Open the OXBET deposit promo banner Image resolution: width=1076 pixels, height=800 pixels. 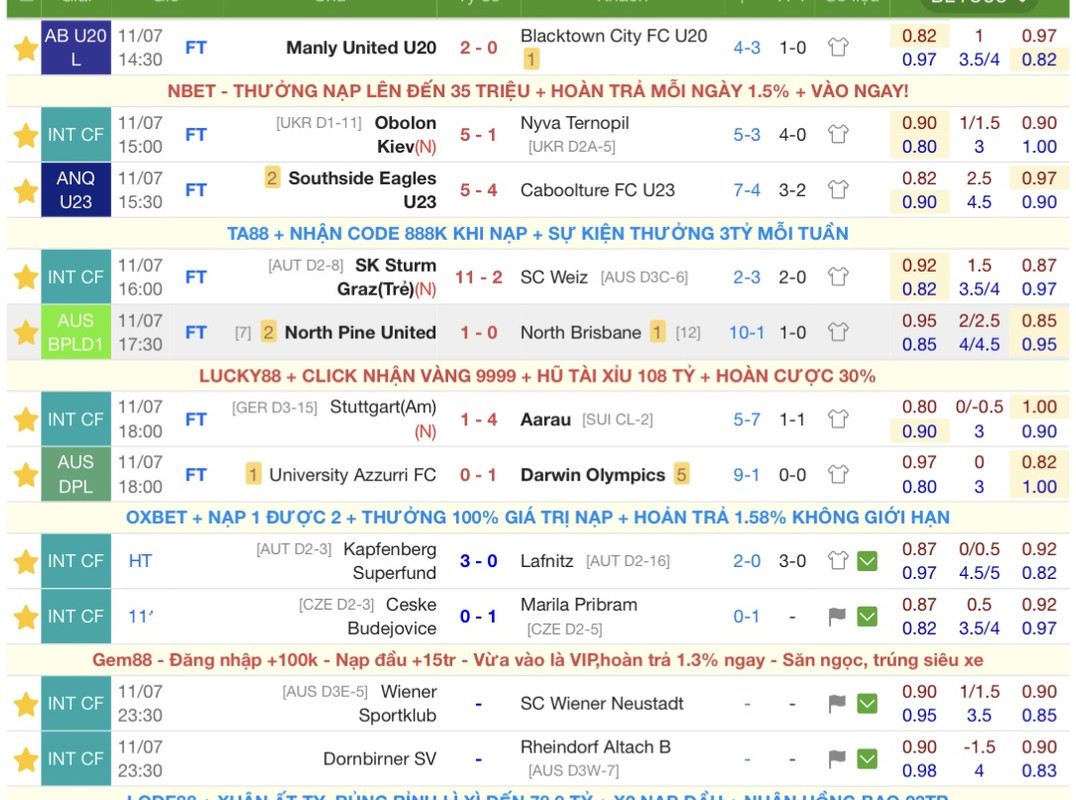(538, 517)
